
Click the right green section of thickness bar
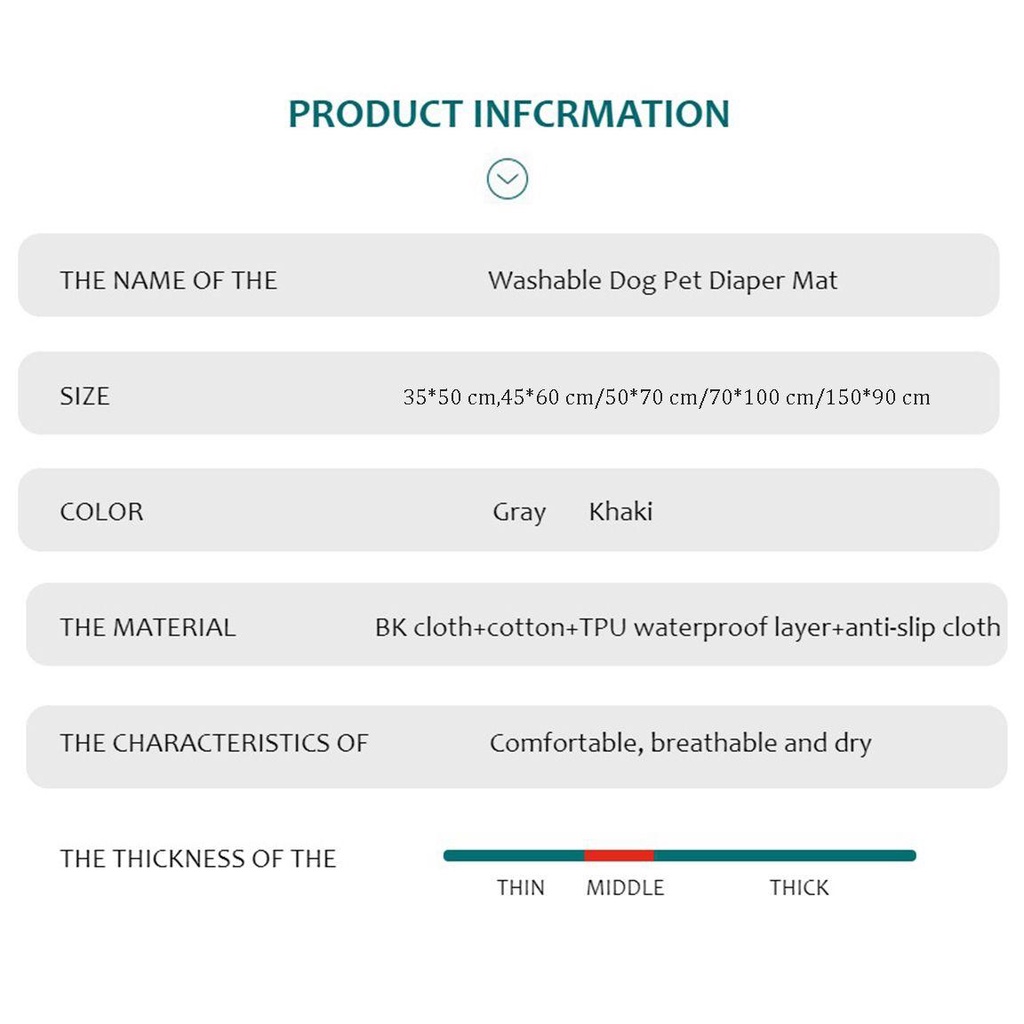785,856
